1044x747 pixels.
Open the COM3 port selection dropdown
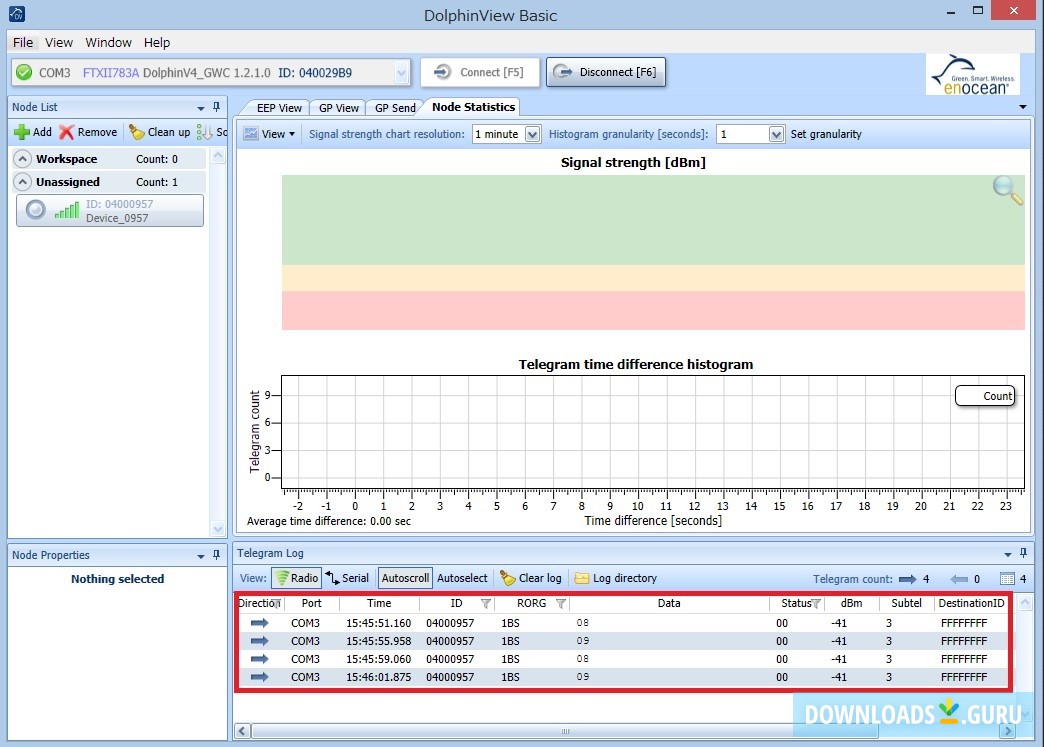(401, 72)
